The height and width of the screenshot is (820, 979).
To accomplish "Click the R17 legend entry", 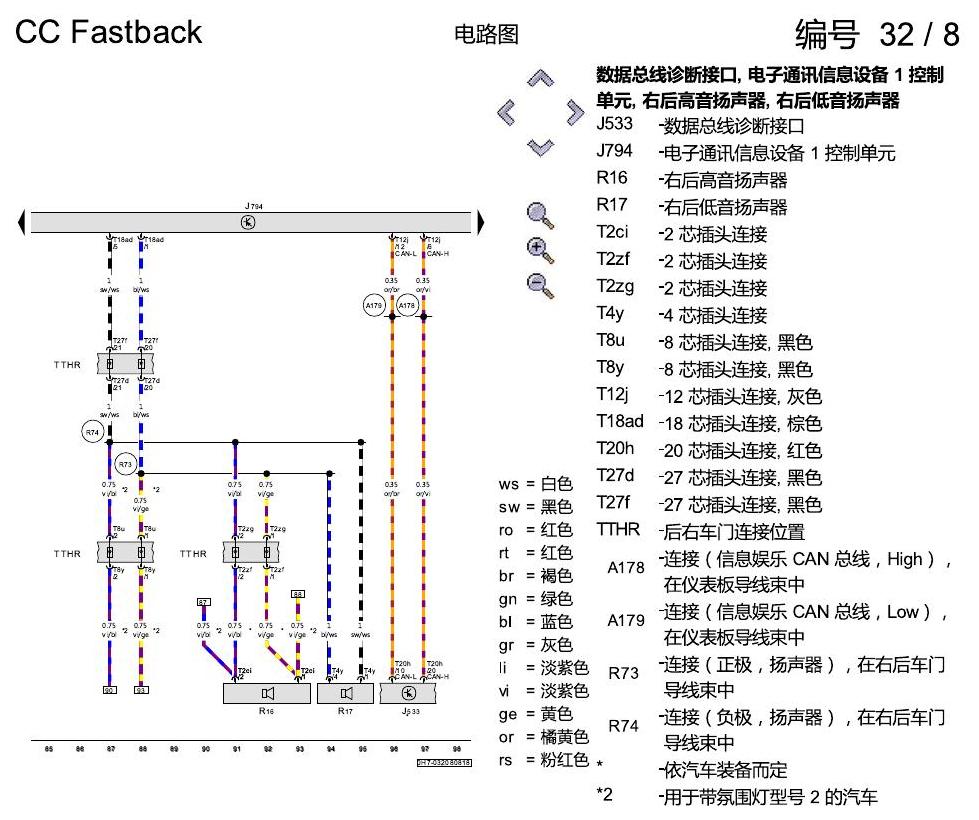I will (692, 207).
